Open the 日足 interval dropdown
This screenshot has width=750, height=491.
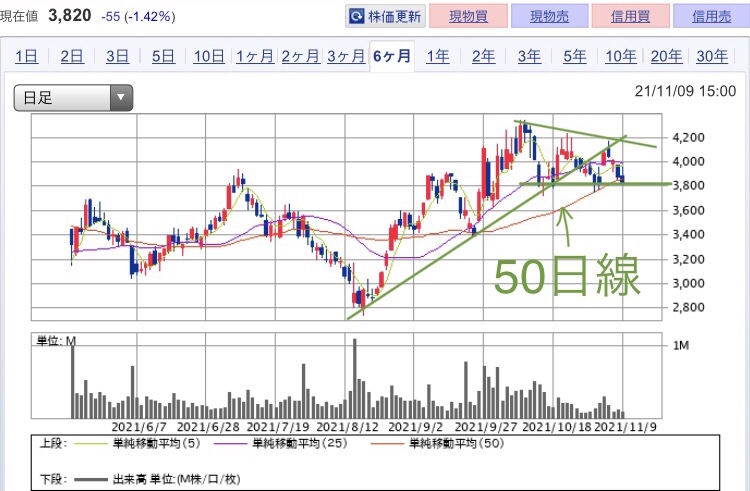click(x=73, y=98)
